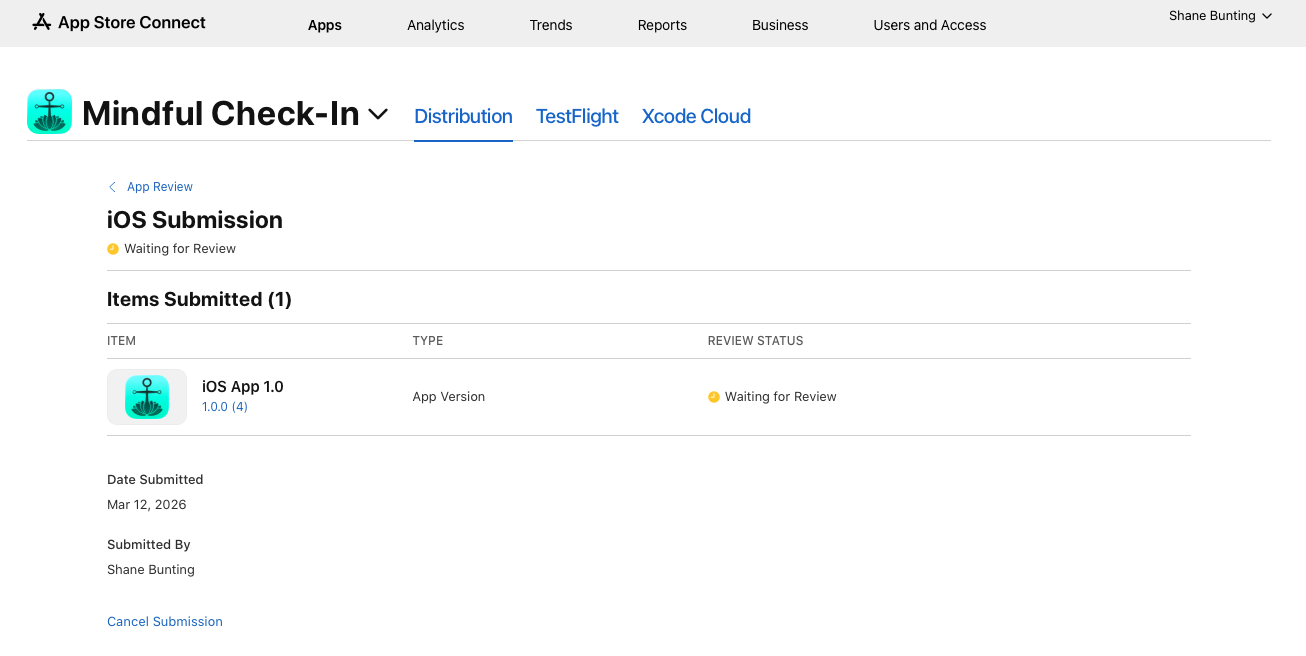The image size is (1306, 656).
Task: Open Users and Access section
Action: point(930,25)
